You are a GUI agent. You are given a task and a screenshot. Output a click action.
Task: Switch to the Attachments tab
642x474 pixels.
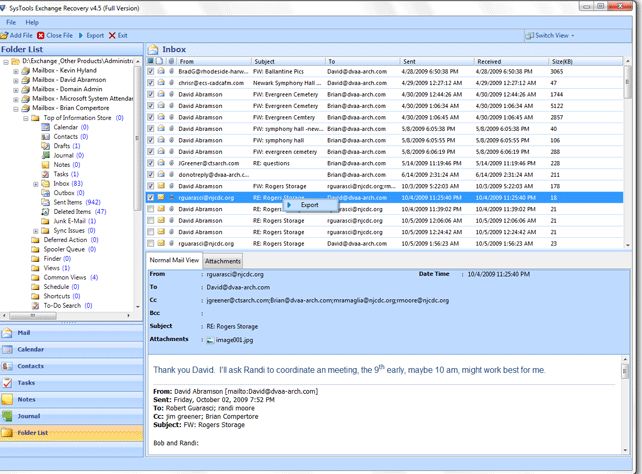pos(223,261)
